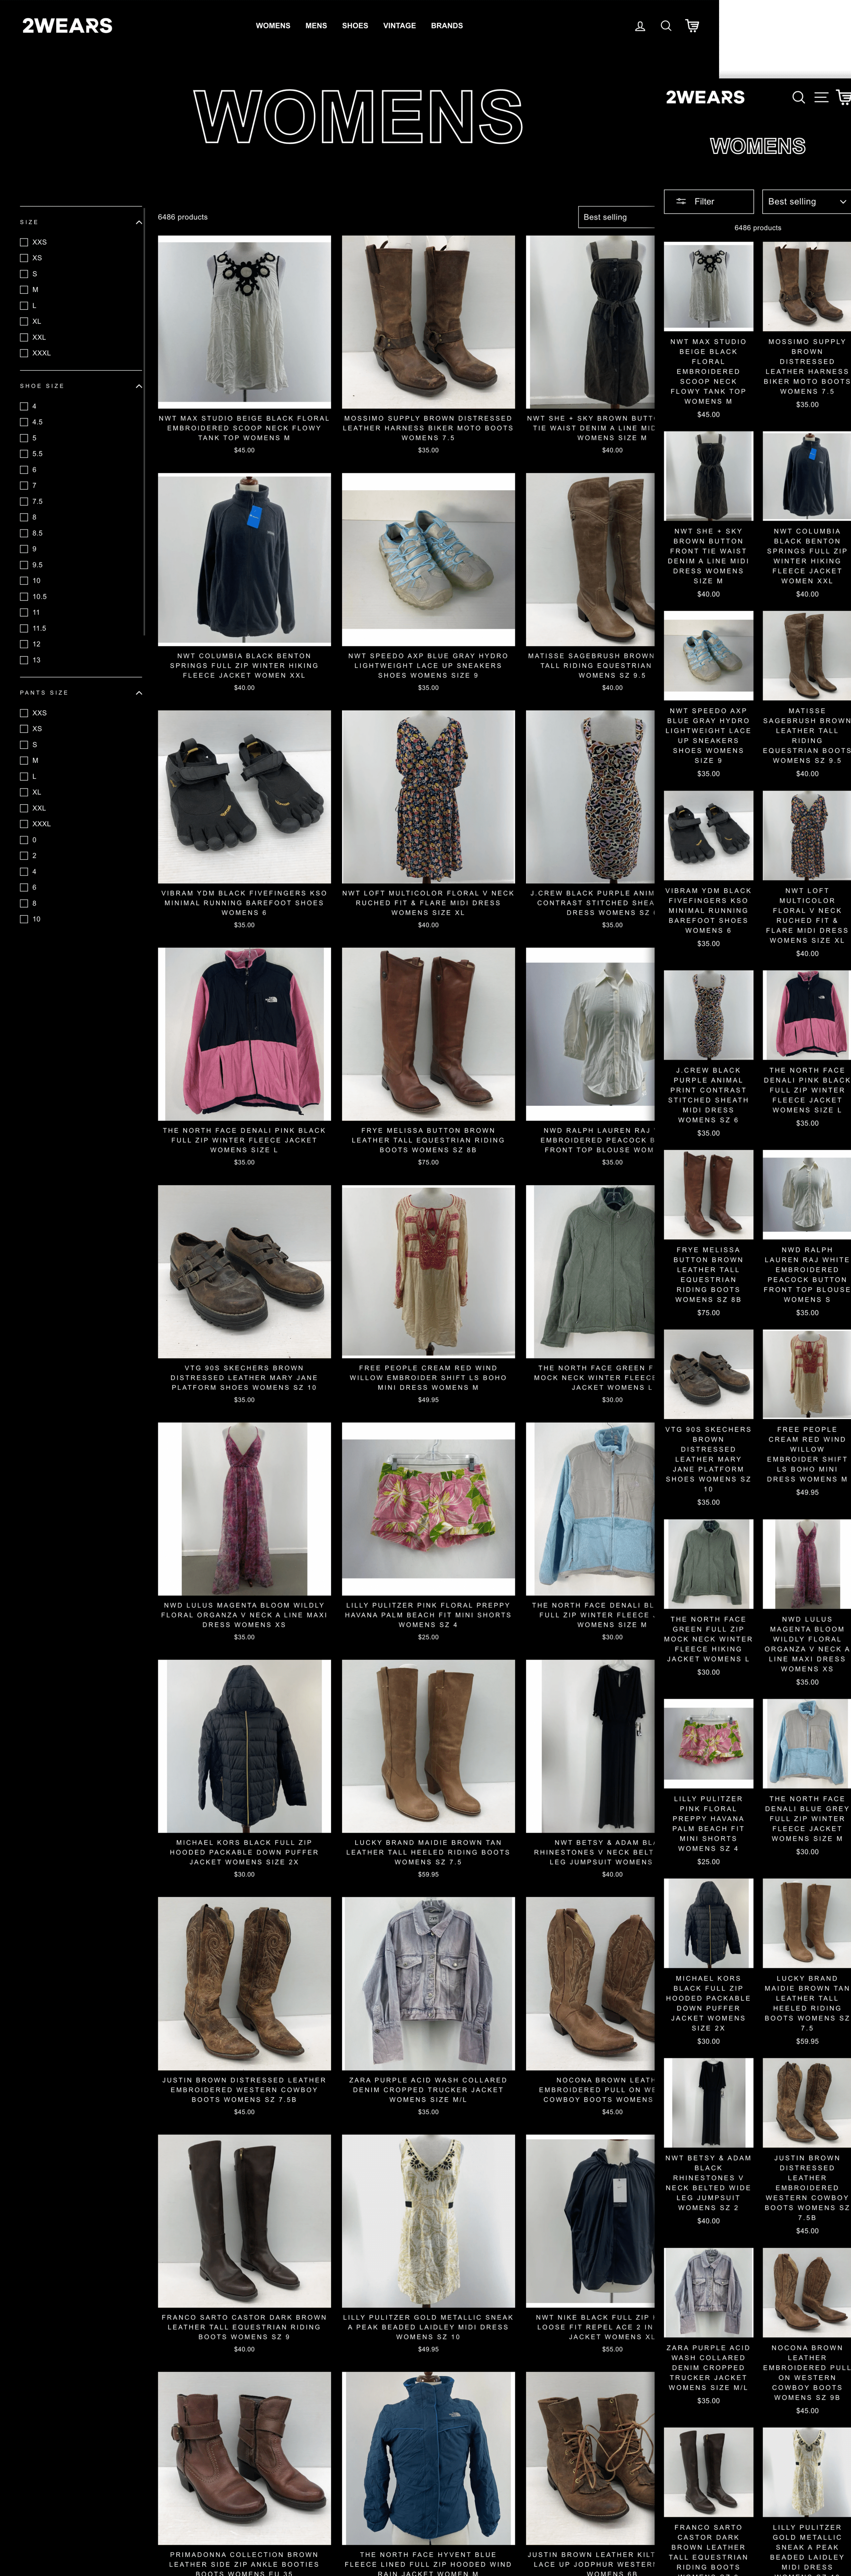Check the XXS box under Size filter
The image size is (851, 2576).
point(24,242)
